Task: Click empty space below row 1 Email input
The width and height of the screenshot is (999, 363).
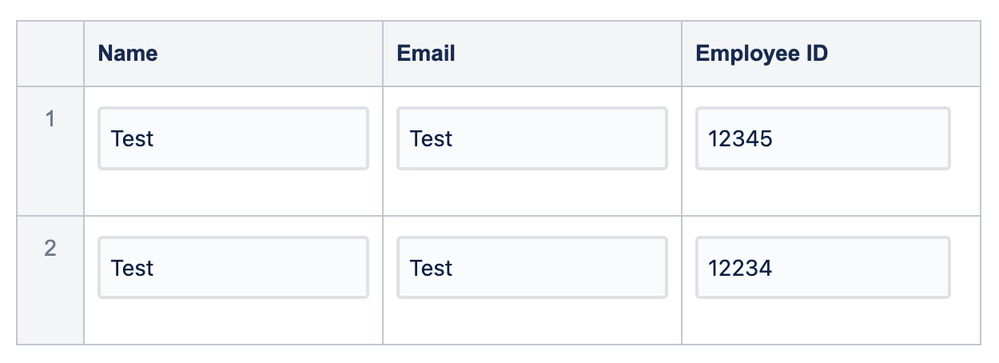Action: click(532, 192)
